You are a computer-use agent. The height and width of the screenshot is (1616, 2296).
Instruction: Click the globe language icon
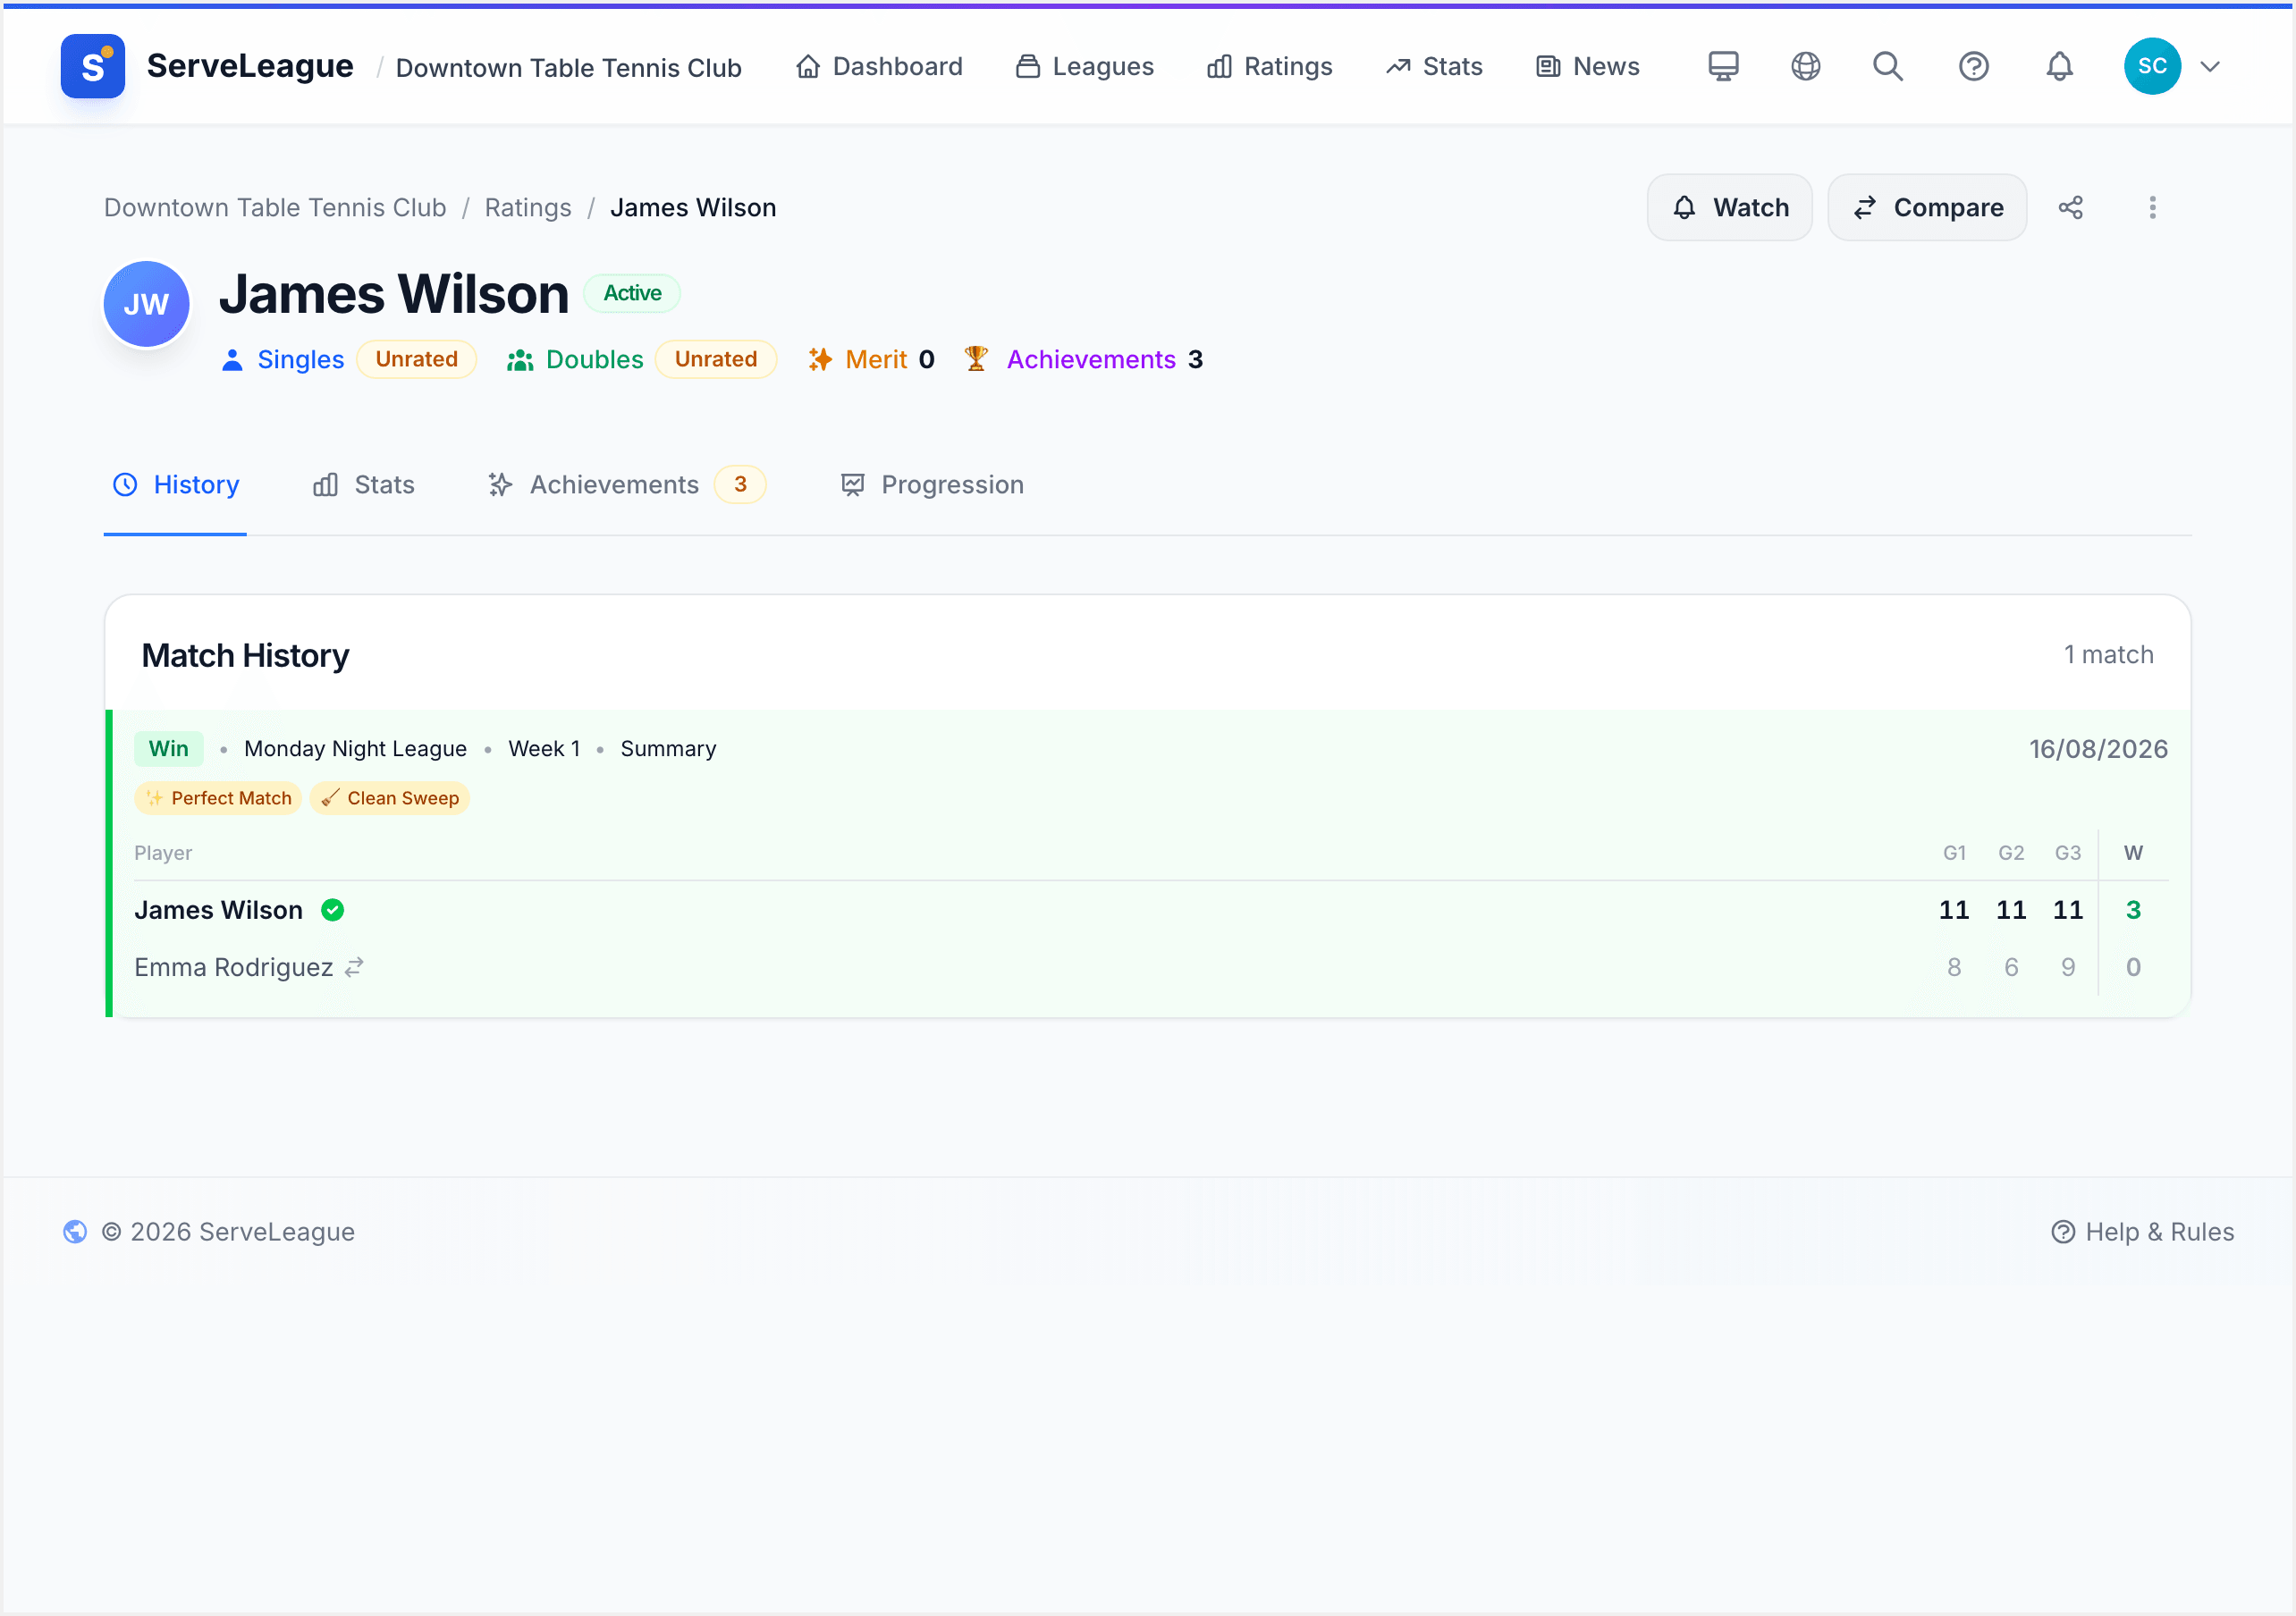(x=1805, y=66)
